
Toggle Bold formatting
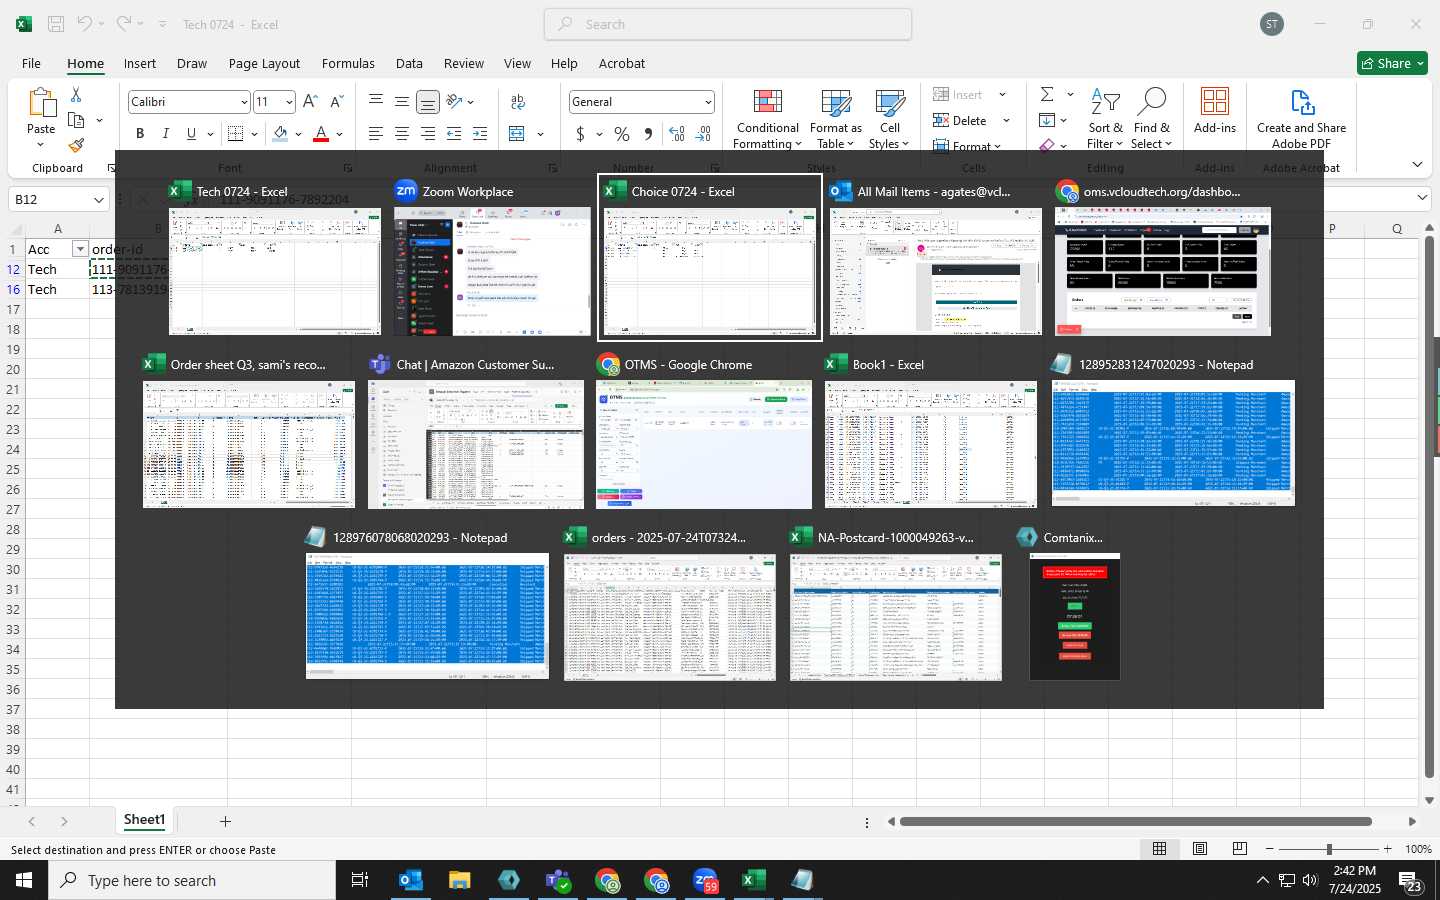pyautogui.click(x=140, y=134)
